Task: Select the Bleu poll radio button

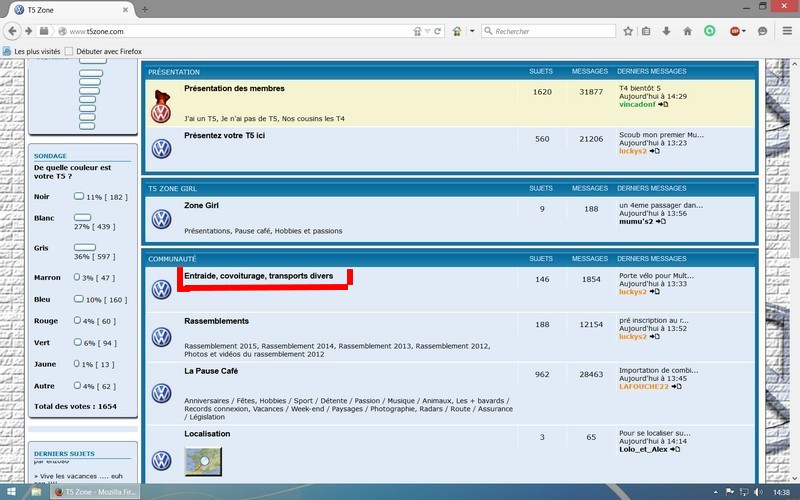Action: [x=79, y=298]
